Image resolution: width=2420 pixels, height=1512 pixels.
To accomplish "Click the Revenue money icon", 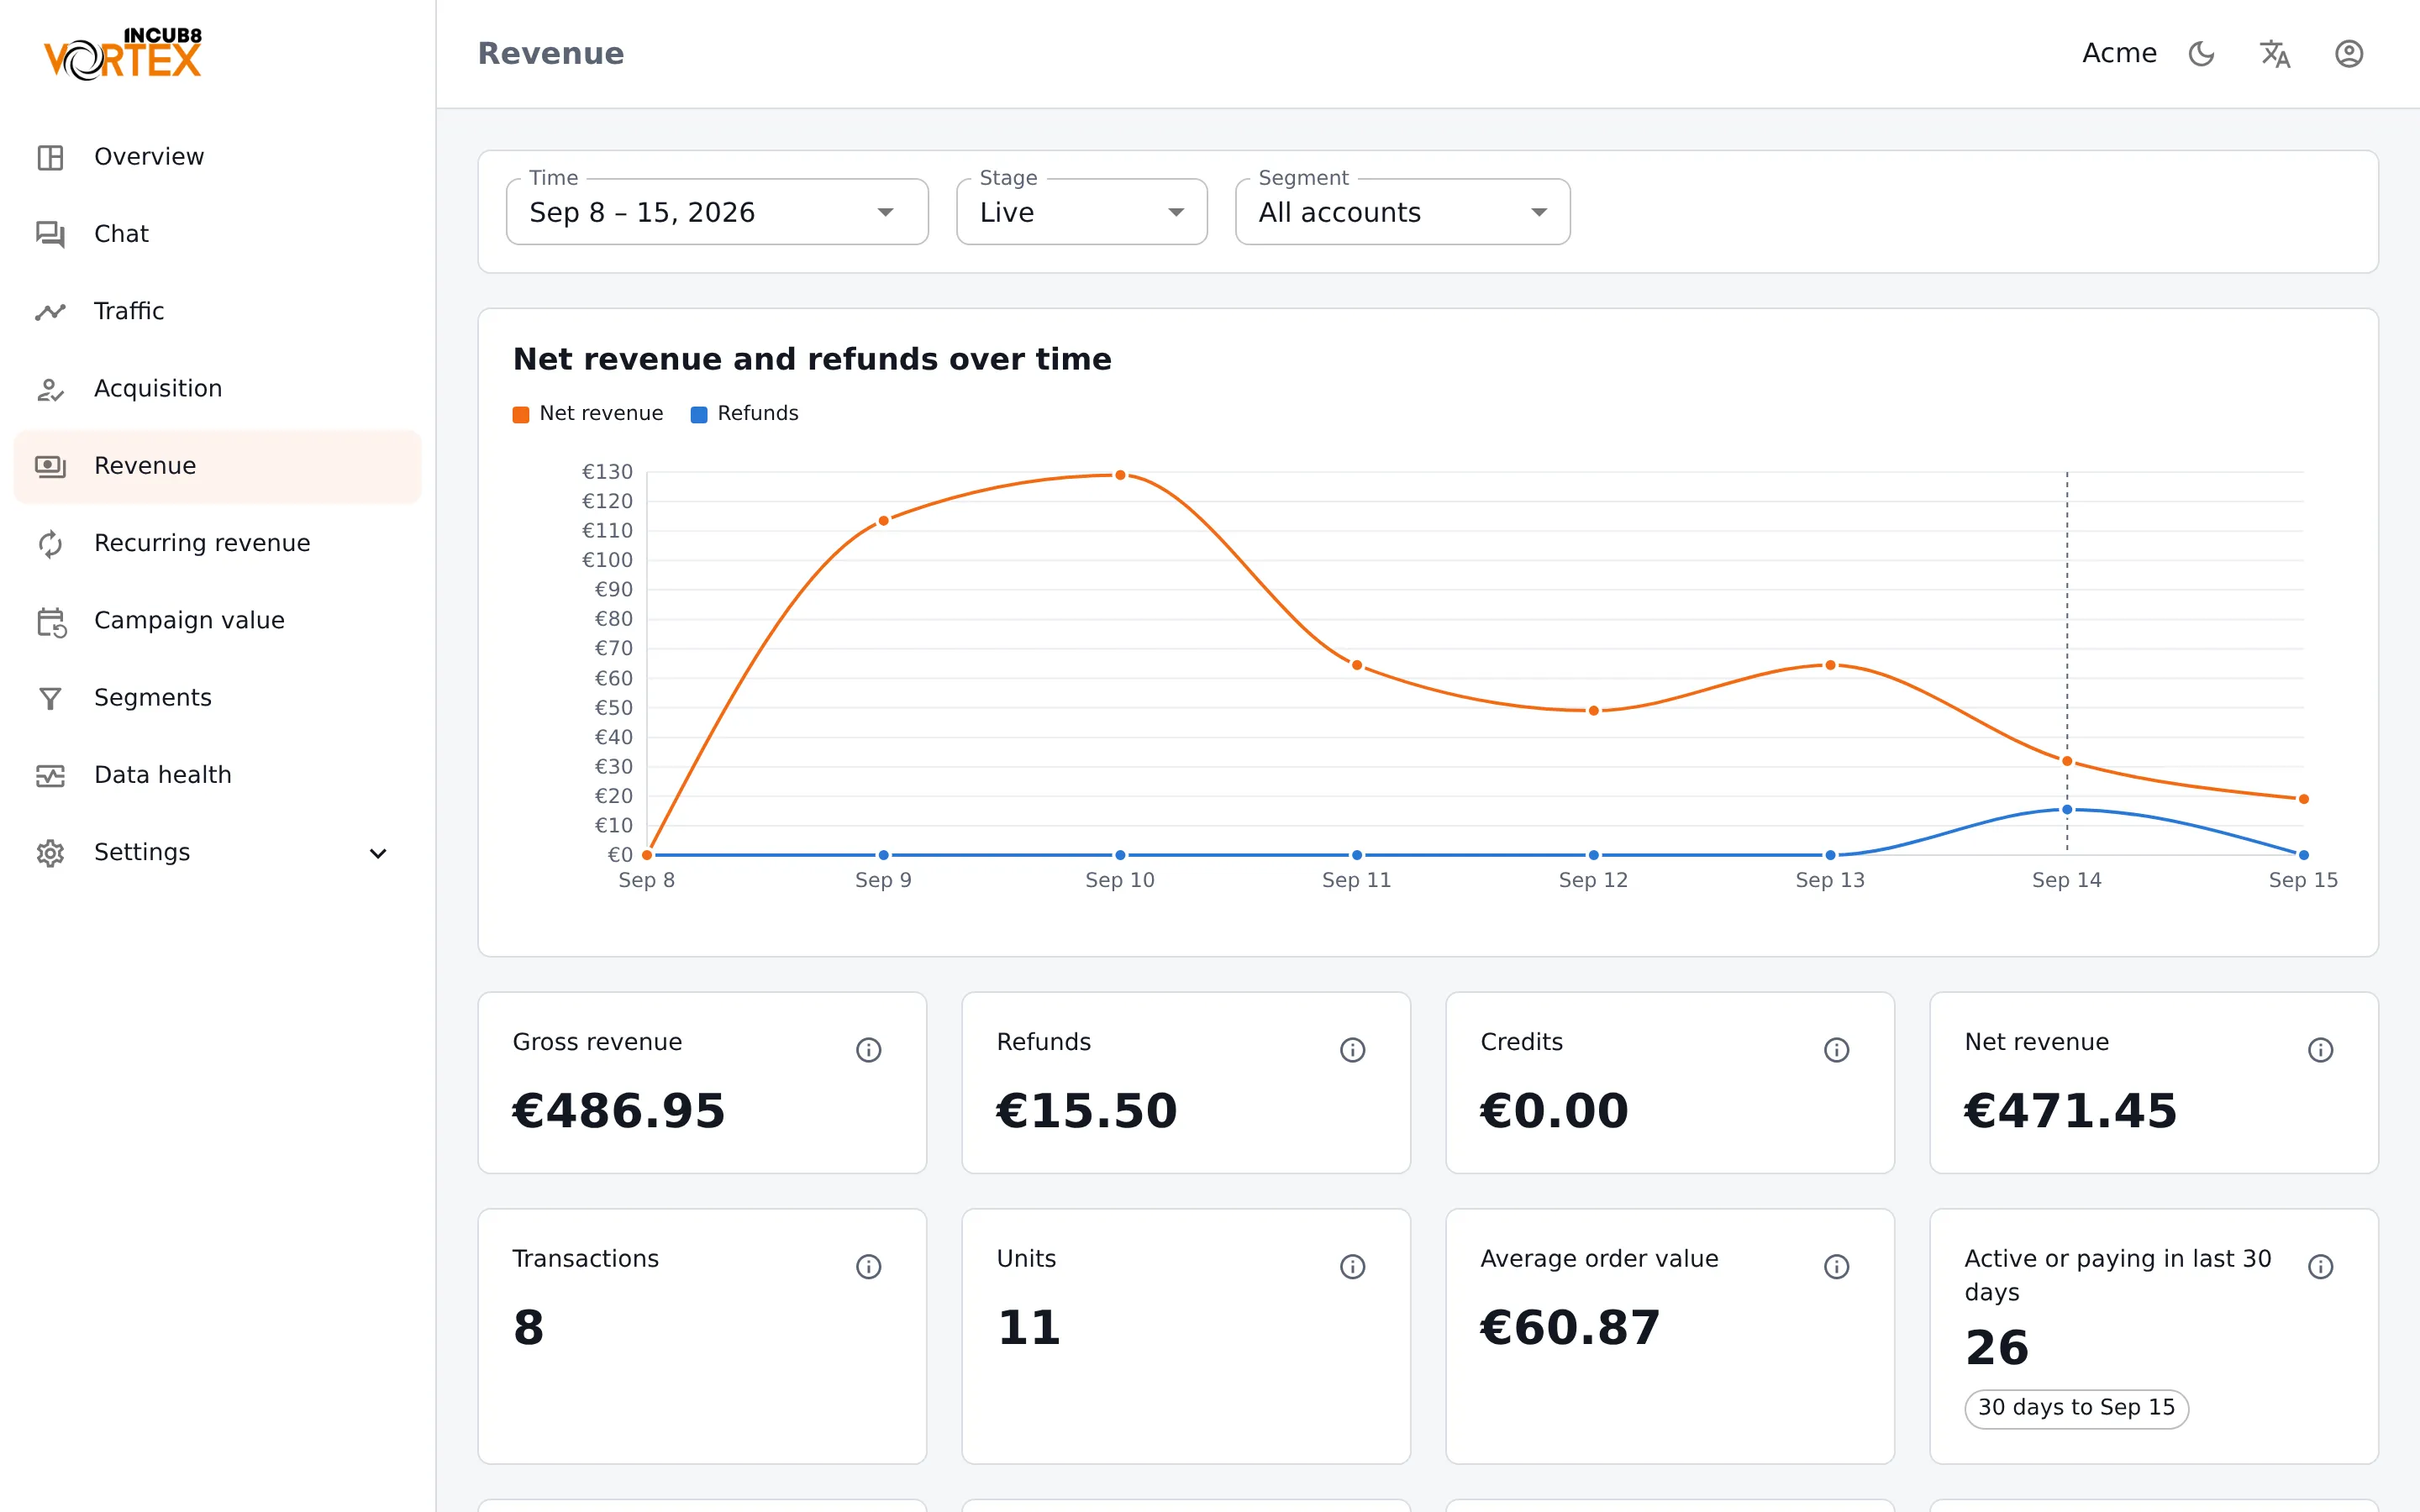I will point(50,466).
